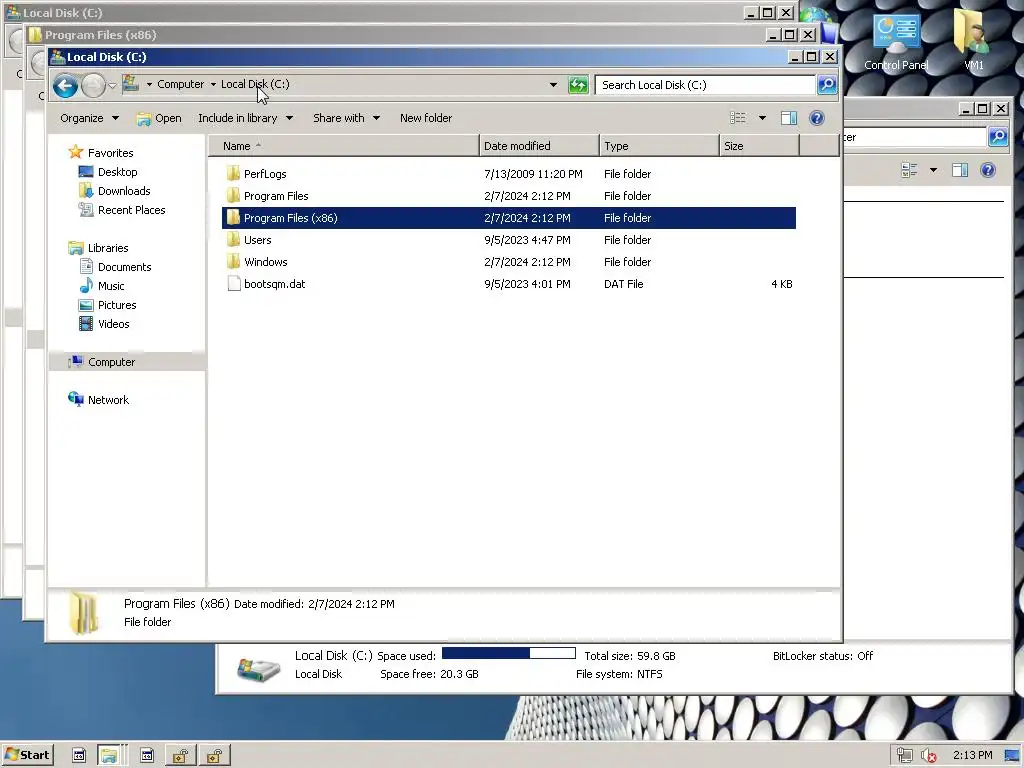Viewport: 1024px width, 768px height.
Task: Click the 7/13/2009 11:20 PM date cell
Action: 533,174
